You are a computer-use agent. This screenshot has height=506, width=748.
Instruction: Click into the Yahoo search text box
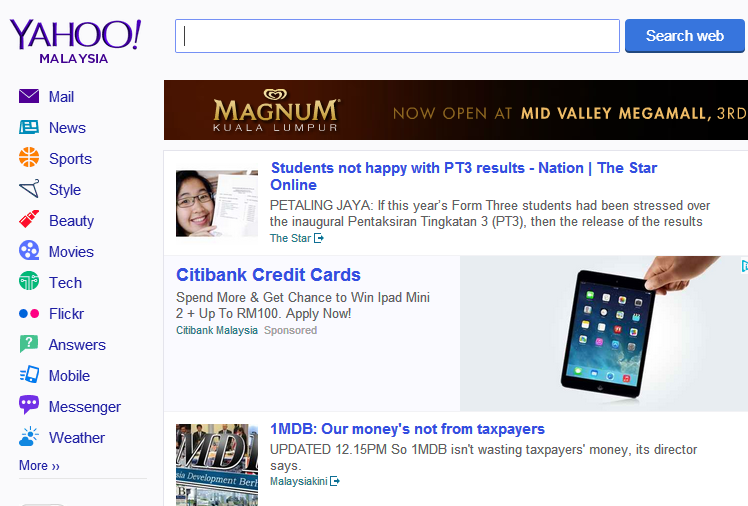397,36
